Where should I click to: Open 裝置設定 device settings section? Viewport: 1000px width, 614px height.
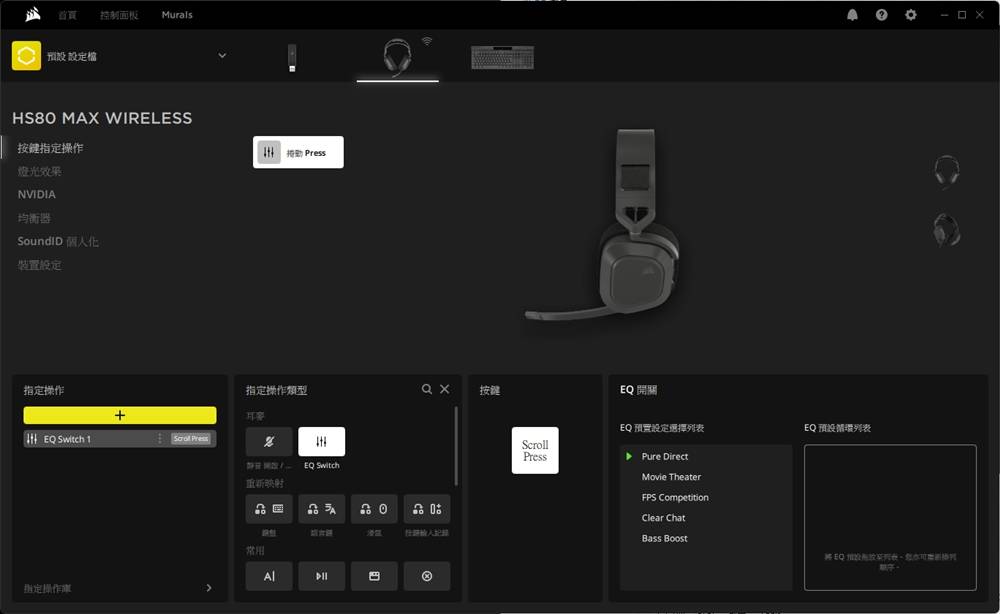point(40,265)
